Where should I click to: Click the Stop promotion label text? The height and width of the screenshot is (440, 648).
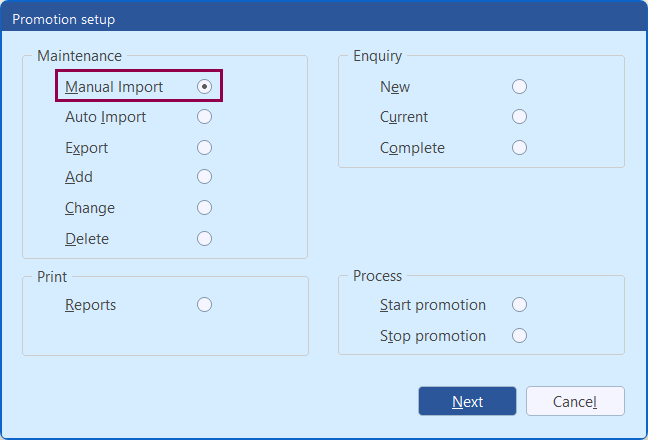coord(433,336)
